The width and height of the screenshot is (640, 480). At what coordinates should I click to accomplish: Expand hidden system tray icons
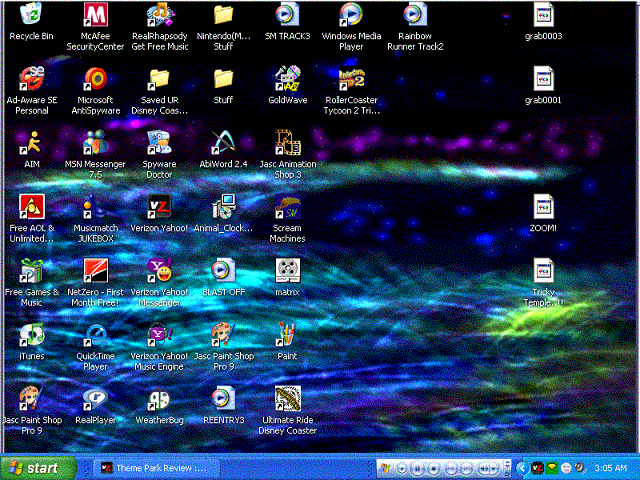[522, 468]
